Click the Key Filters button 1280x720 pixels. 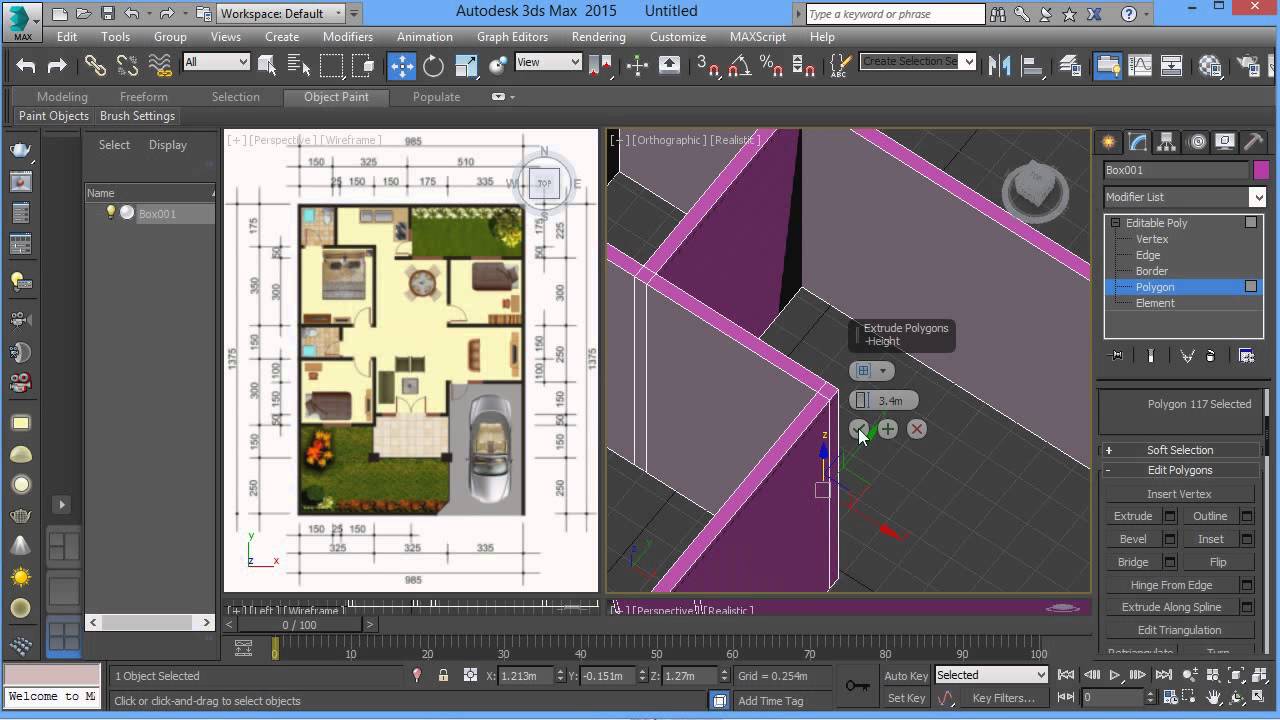pyautogui.click(x=1003, y=698)
